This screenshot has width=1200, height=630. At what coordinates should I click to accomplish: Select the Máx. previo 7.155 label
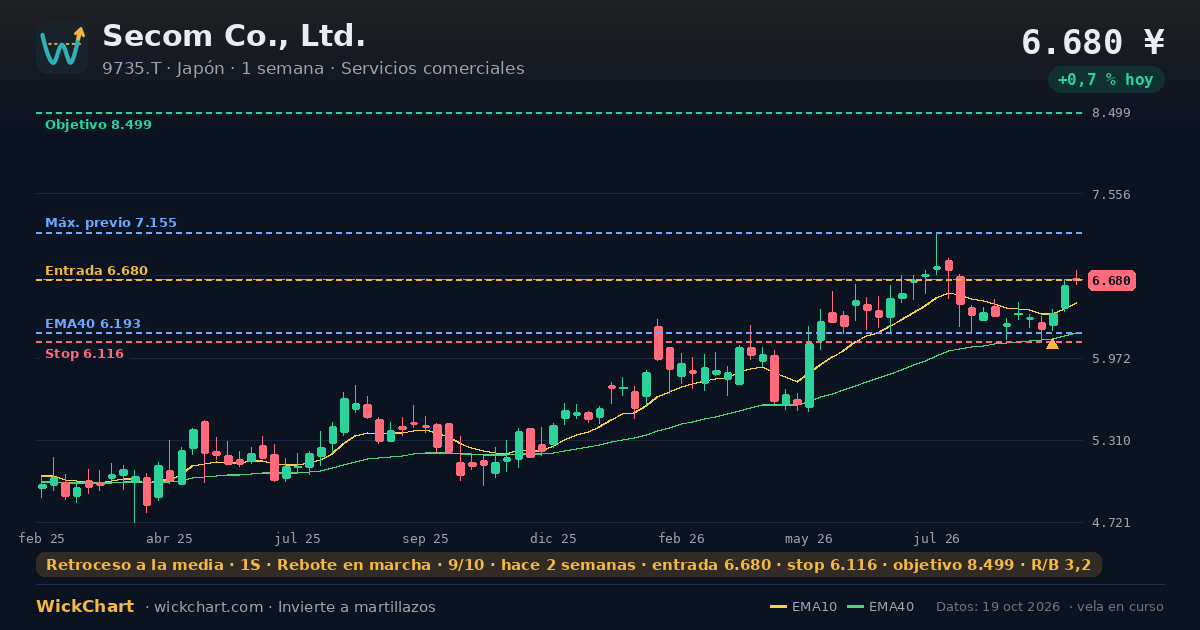pyautogui.click(x=111, y=223)
